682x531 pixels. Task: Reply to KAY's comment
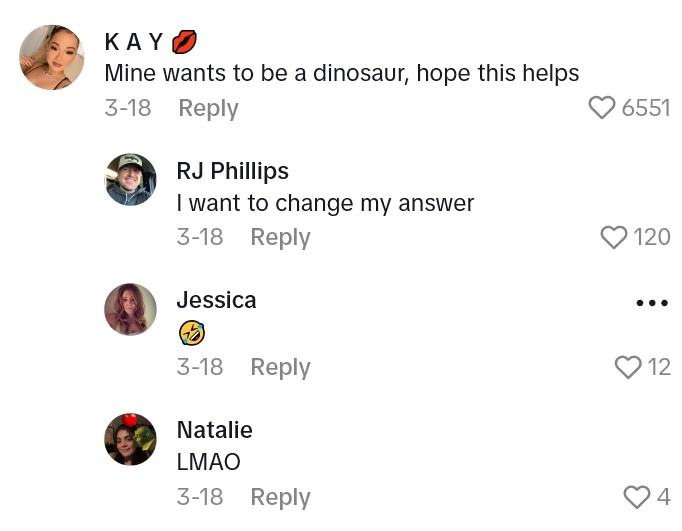pos(208,108)
